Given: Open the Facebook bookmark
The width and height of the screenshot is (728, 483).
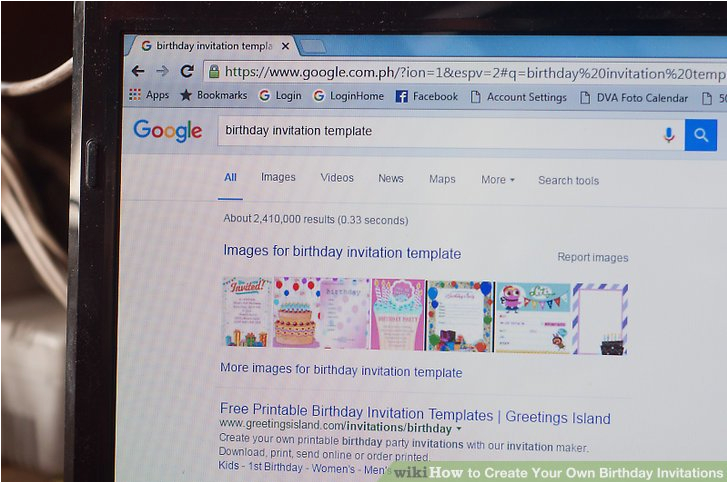Looking at the screenshot, I should (427, 97).
